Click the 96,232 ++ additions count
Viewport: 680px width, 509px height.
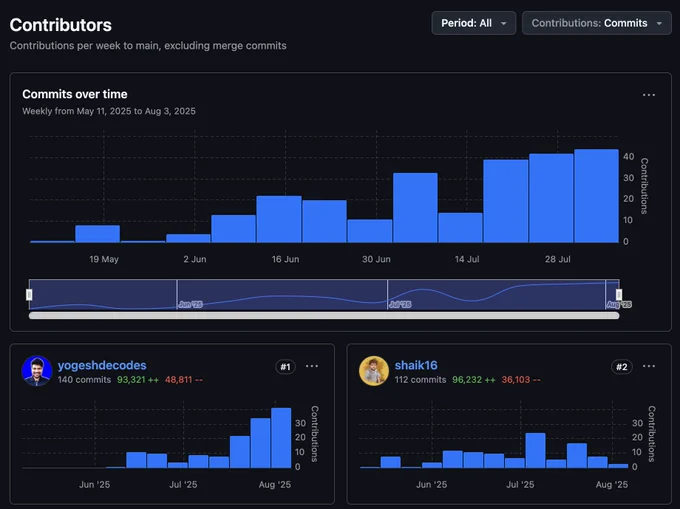(x=474, y=380)
